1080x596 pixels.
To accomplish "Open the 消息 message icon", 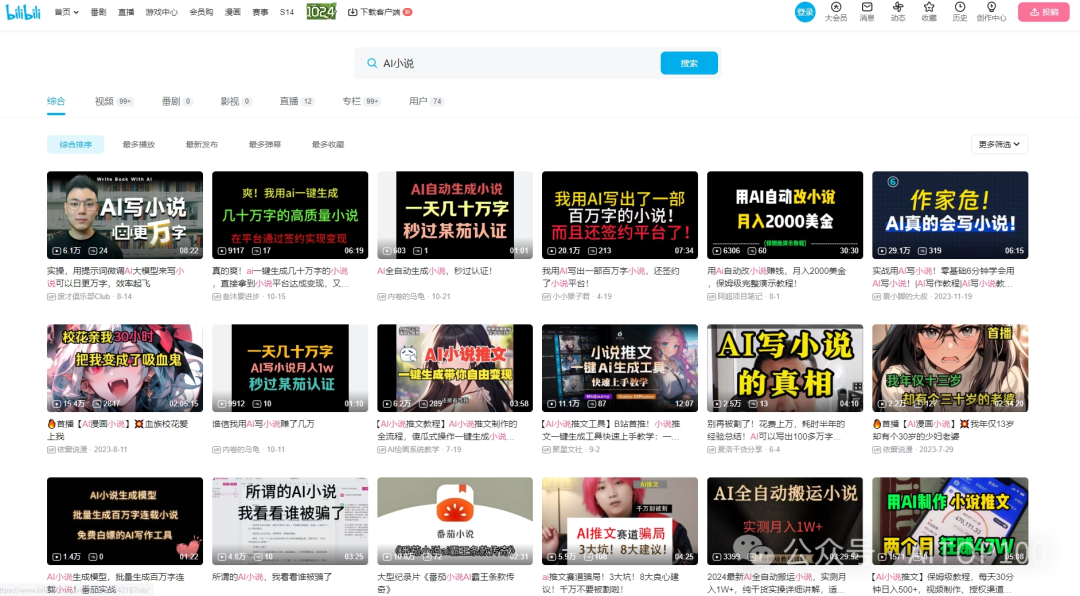I will pyautogui.click(x=866, y=12).
